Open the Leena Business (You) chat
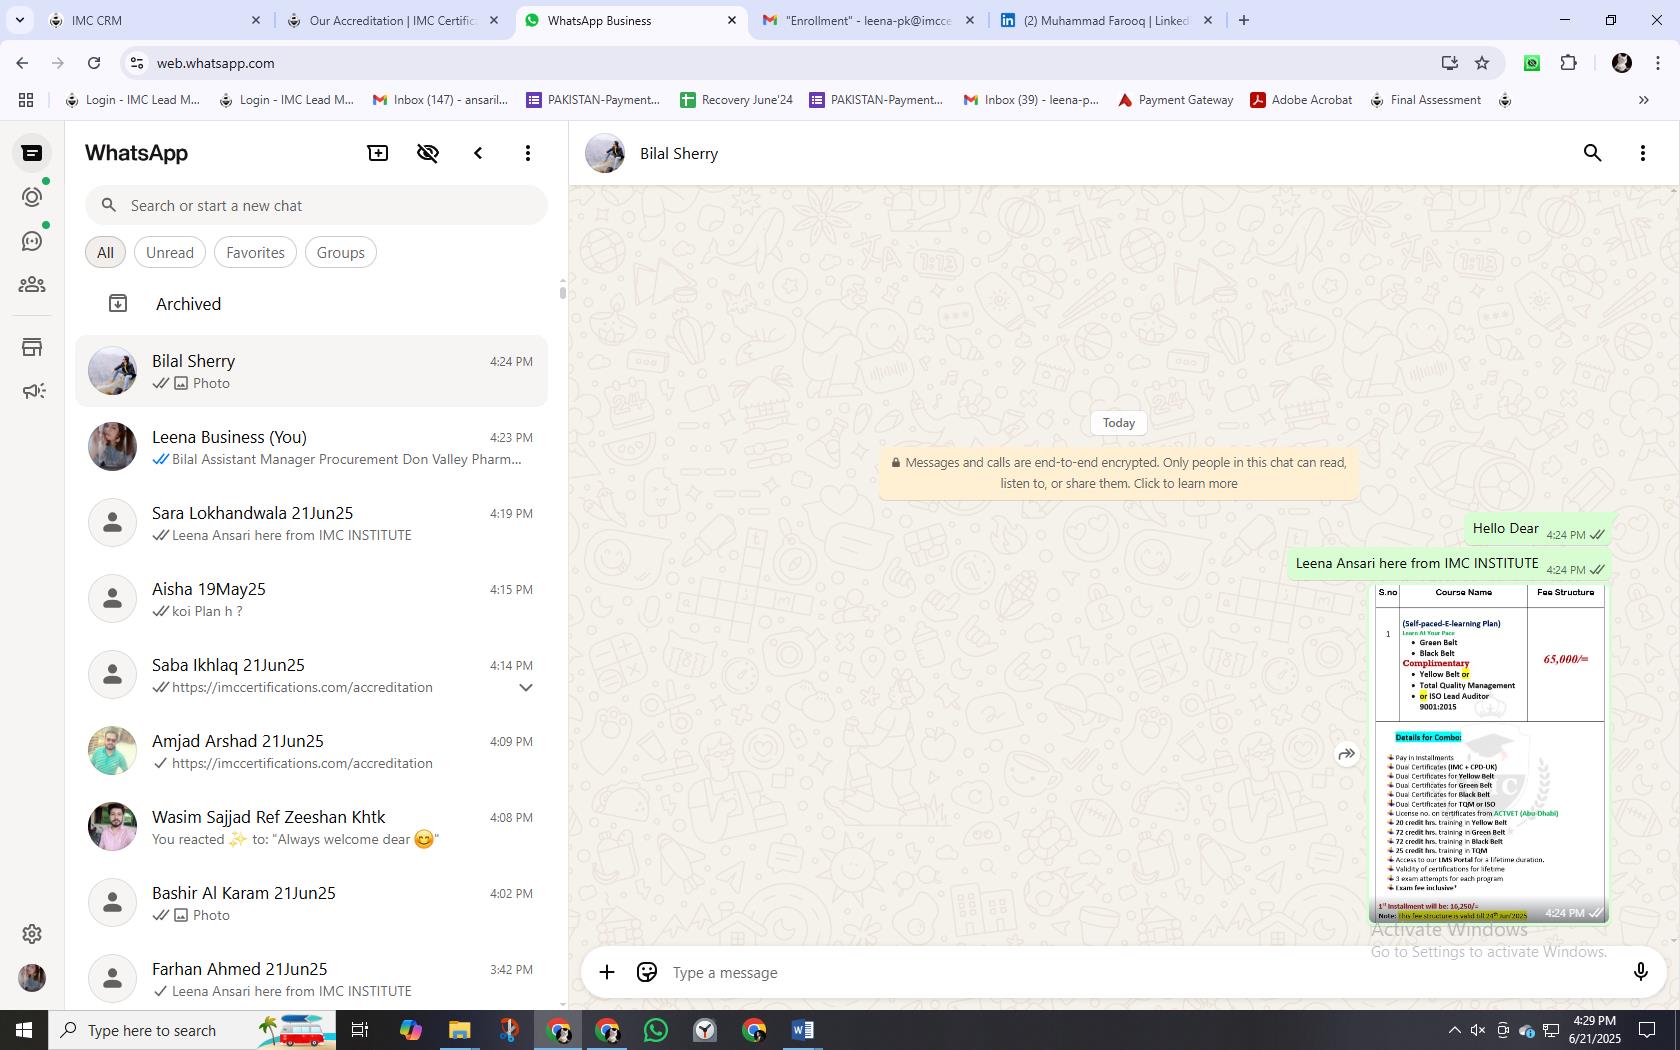The width and height of the screenshot is (1680, 1050). 311,447
